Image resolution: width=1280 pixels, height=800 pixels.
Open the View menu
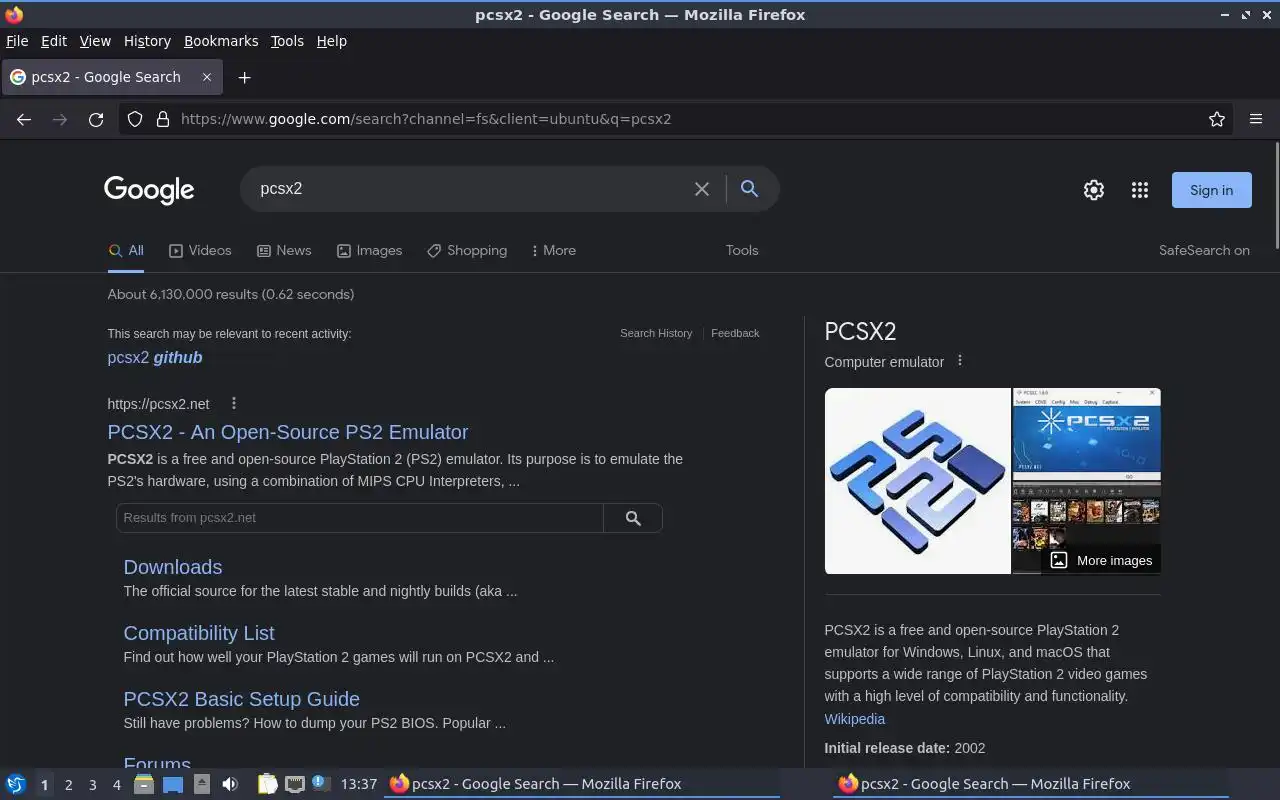pos(95,41)
